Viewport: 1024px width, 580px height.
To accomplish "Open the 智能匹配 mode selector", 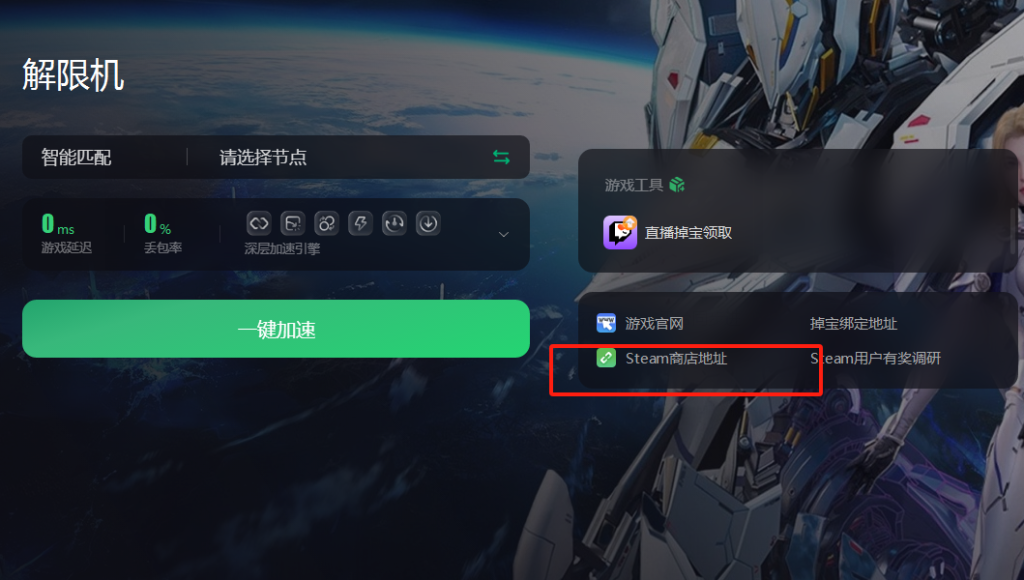I will 76,157.
